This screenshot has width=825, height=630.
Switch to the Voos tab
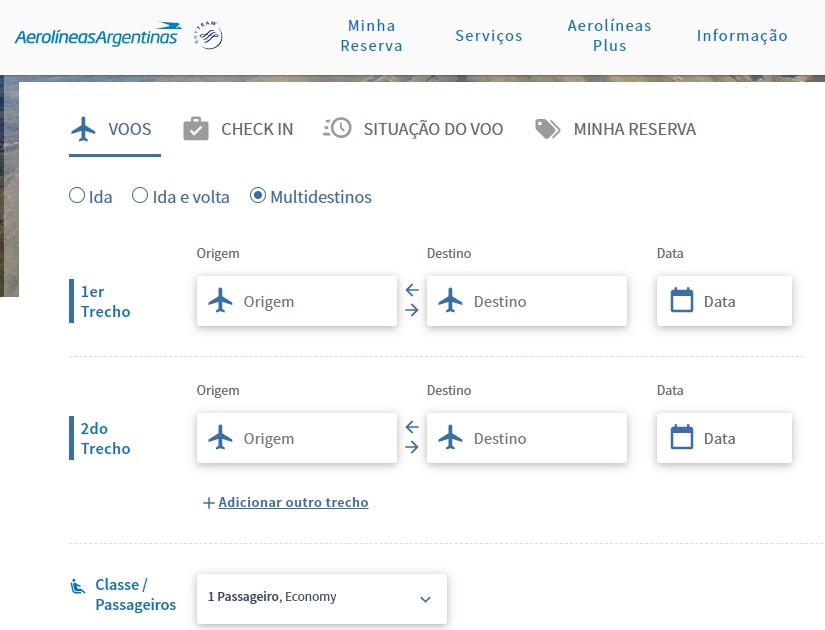click(x=114, y=129)
